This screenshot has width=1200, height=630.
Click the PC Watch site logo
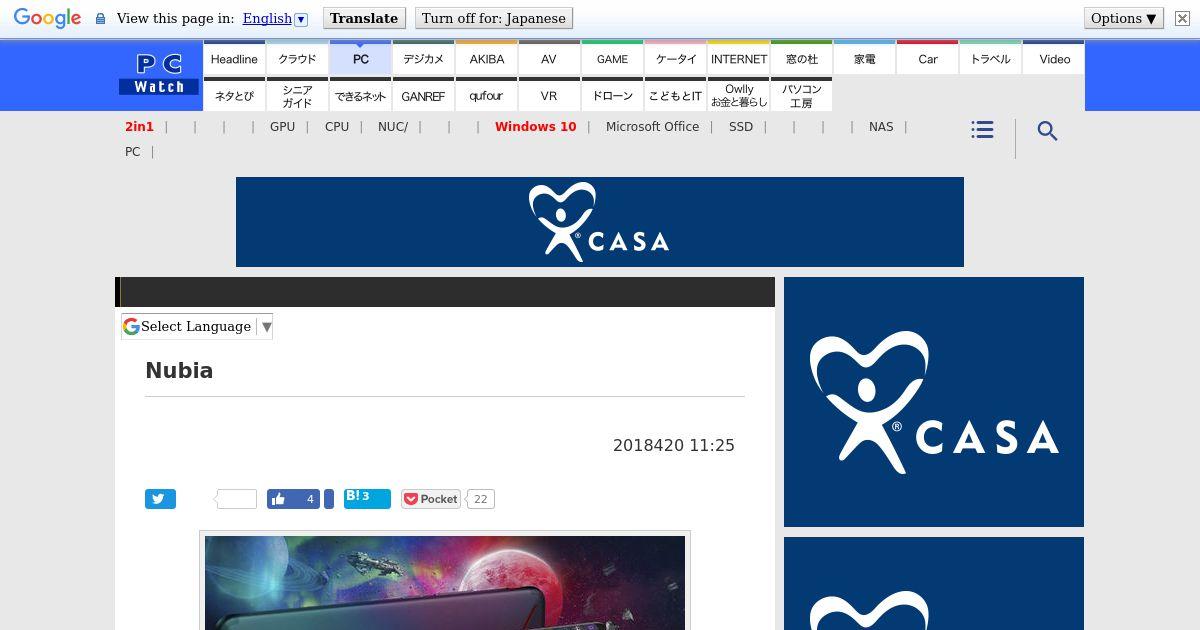(160, 74)
